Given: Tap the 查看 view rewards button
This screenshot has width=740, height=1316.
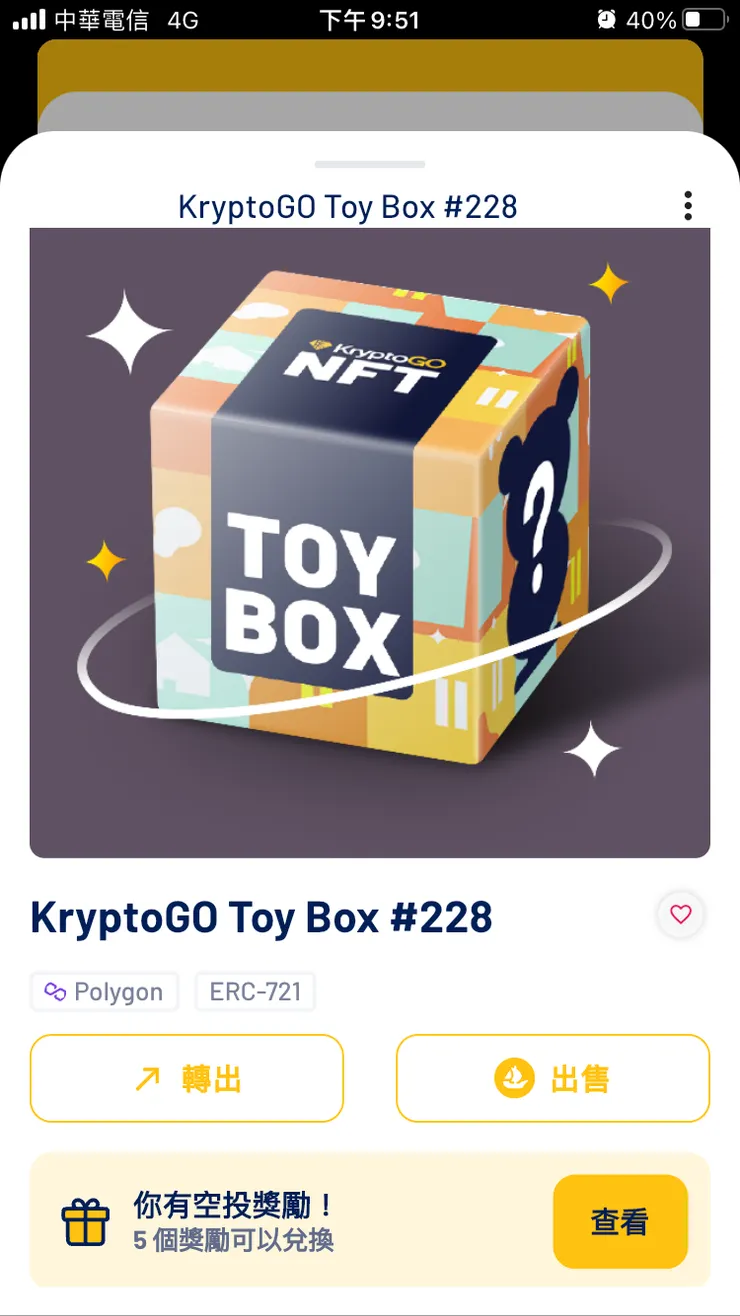Looking at the screenshot, I should tap(620, 1221).
